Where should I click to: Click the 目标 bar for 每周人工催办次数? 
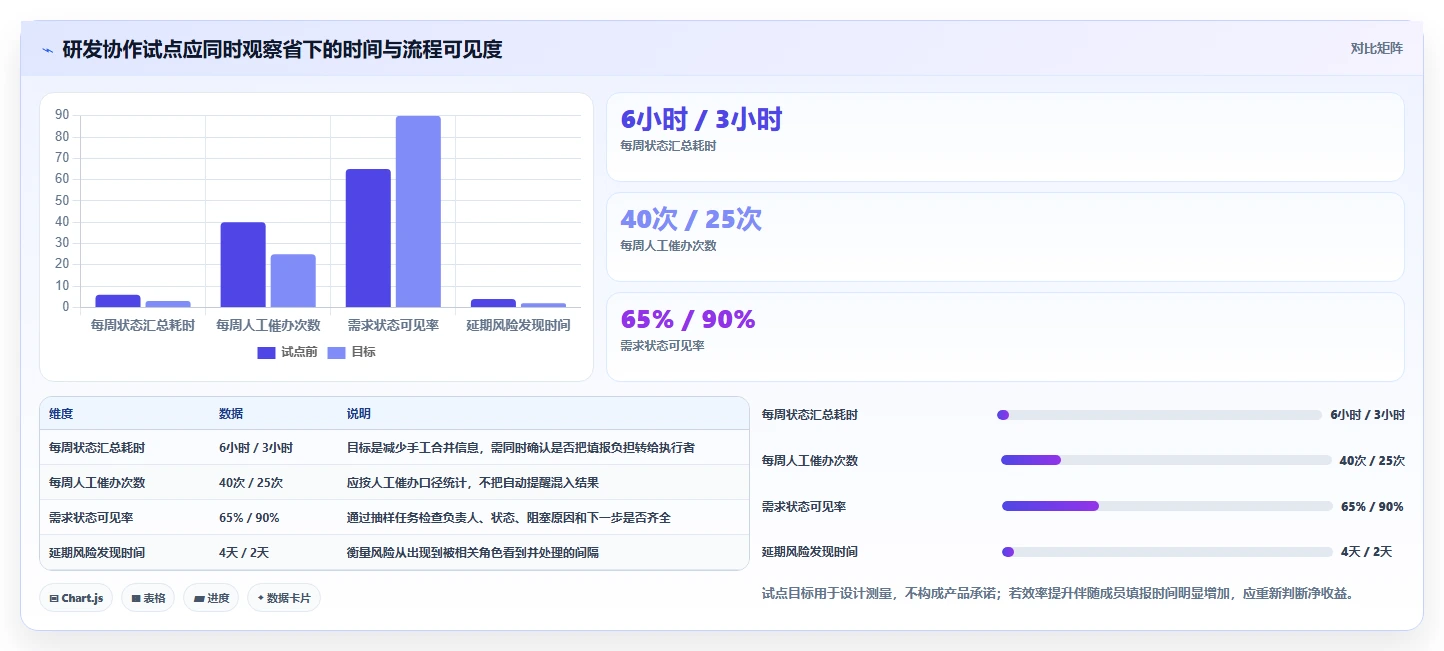293,281
